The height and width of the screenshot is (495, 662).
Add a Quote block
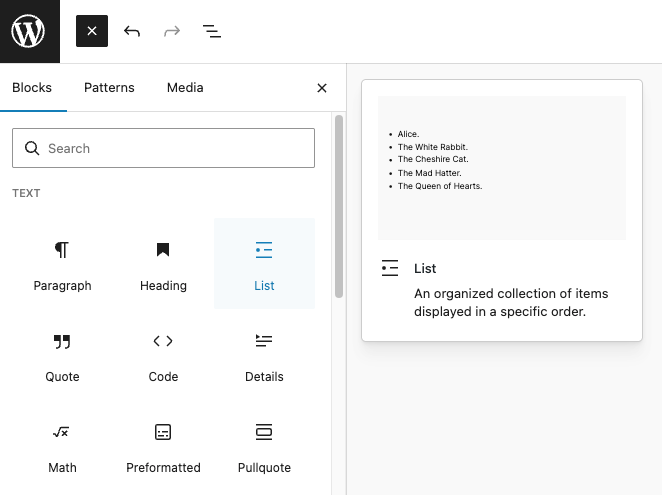pyautogui.click(x=62, y=355)
